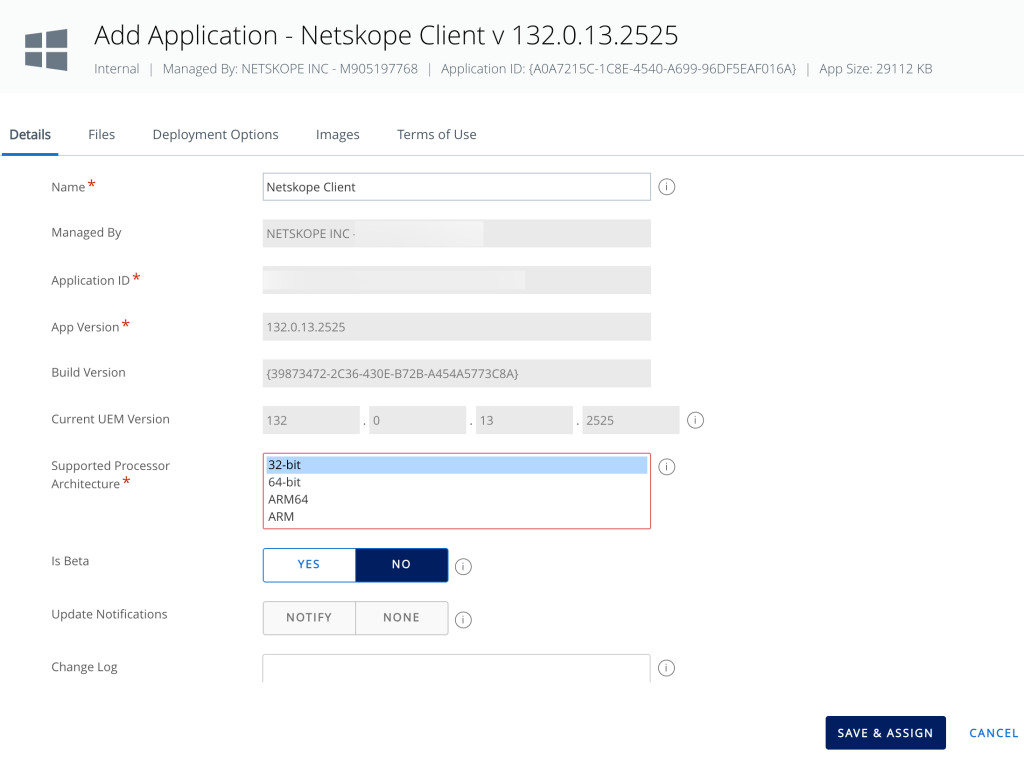Viewport: 1024px width, 758px height.
Task: Select 32-bit processor architecture
Action: pos(456,465)
